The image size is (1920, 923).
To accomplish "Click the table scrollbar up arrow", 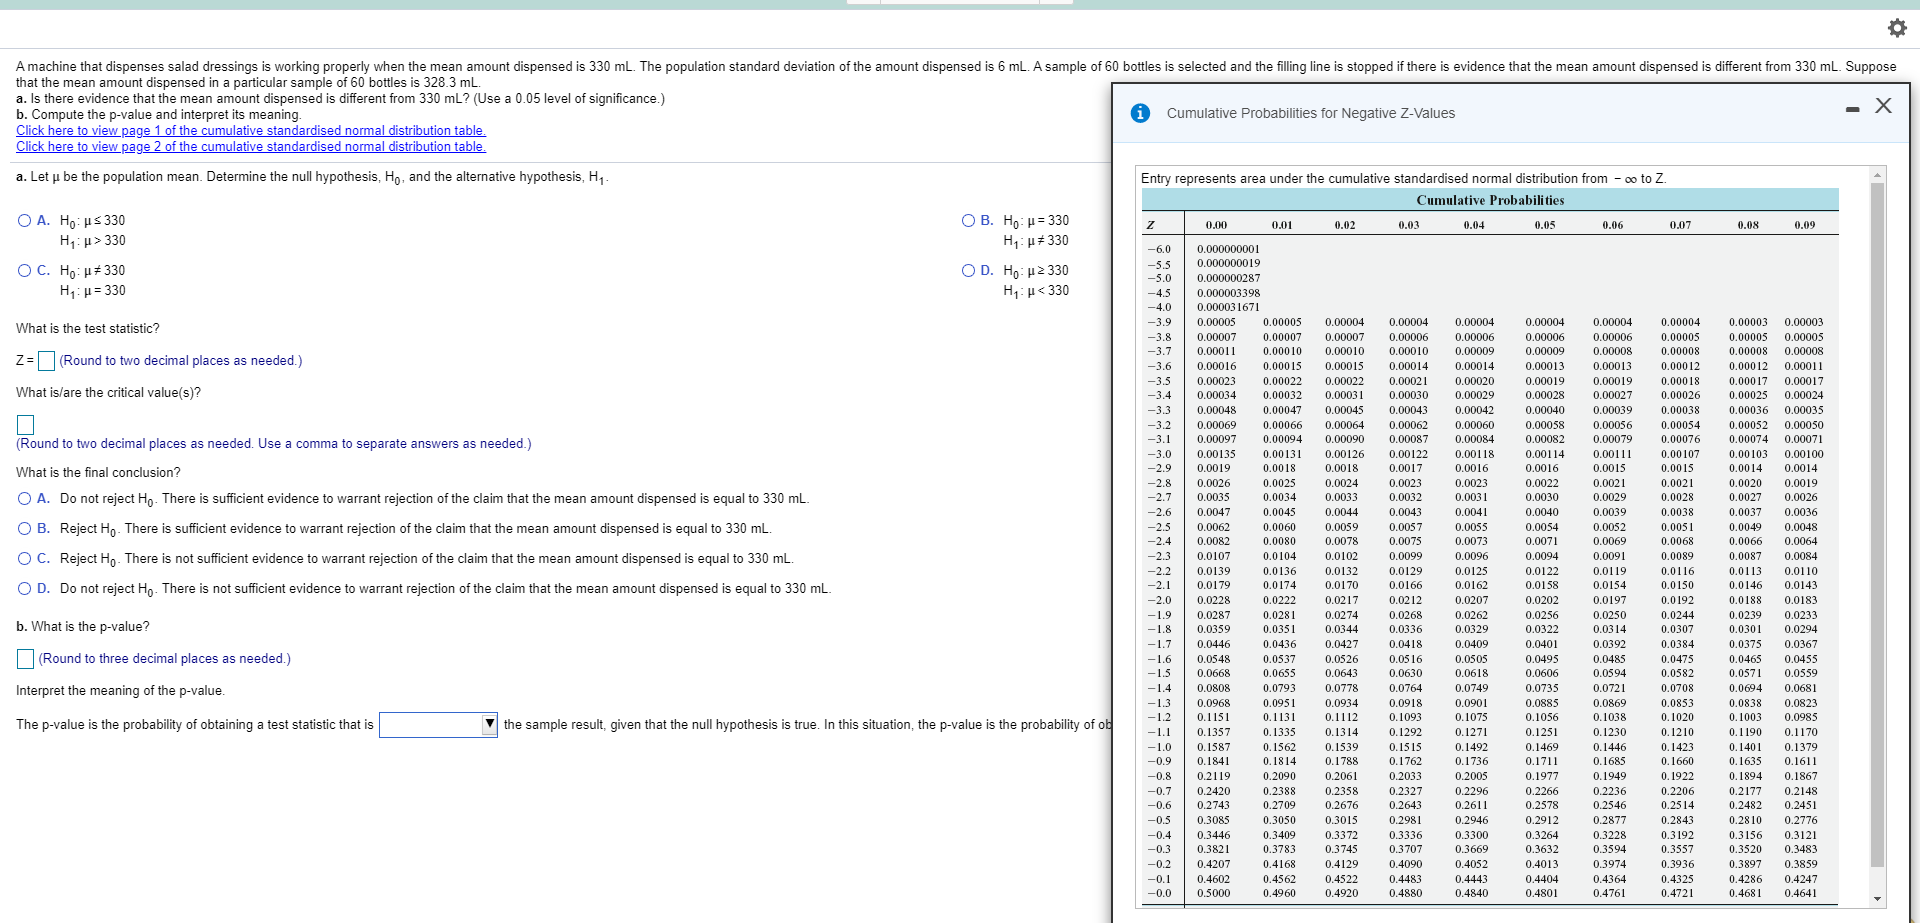I will point(1877,173).
